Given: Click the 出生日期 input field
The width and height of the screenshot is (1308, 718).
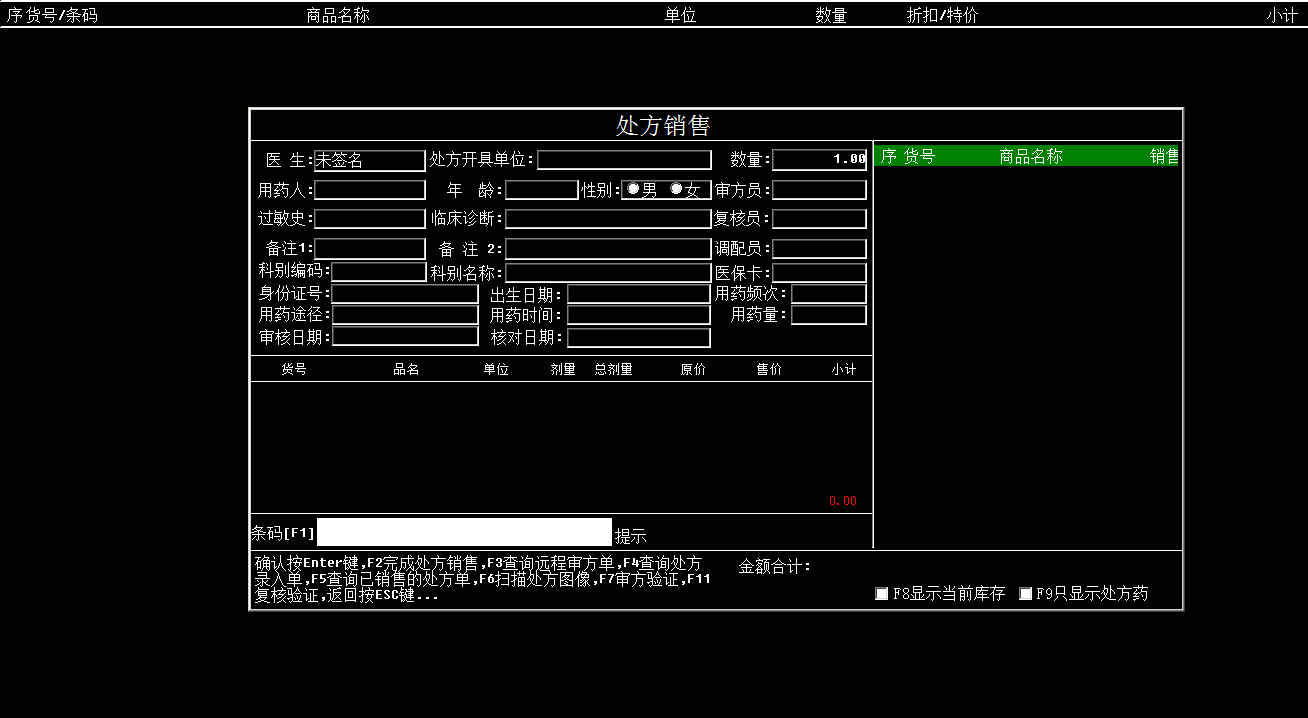Looking at the screenshot, I should pyautogui.click(x=638, y=294).
